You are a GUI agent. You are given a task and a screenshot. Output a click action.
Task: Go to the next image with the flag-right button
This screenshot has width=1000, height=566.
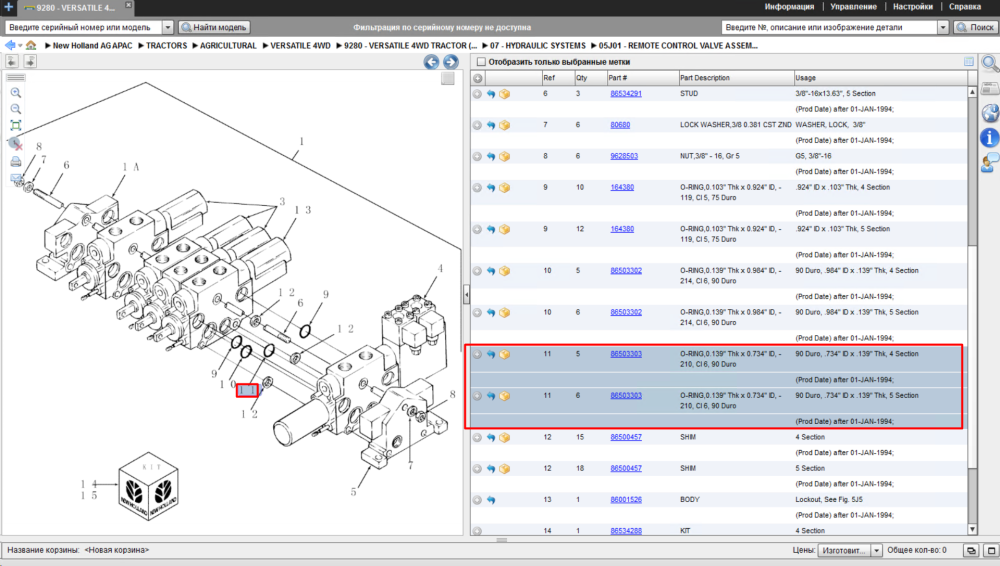[x=30, y=61]
